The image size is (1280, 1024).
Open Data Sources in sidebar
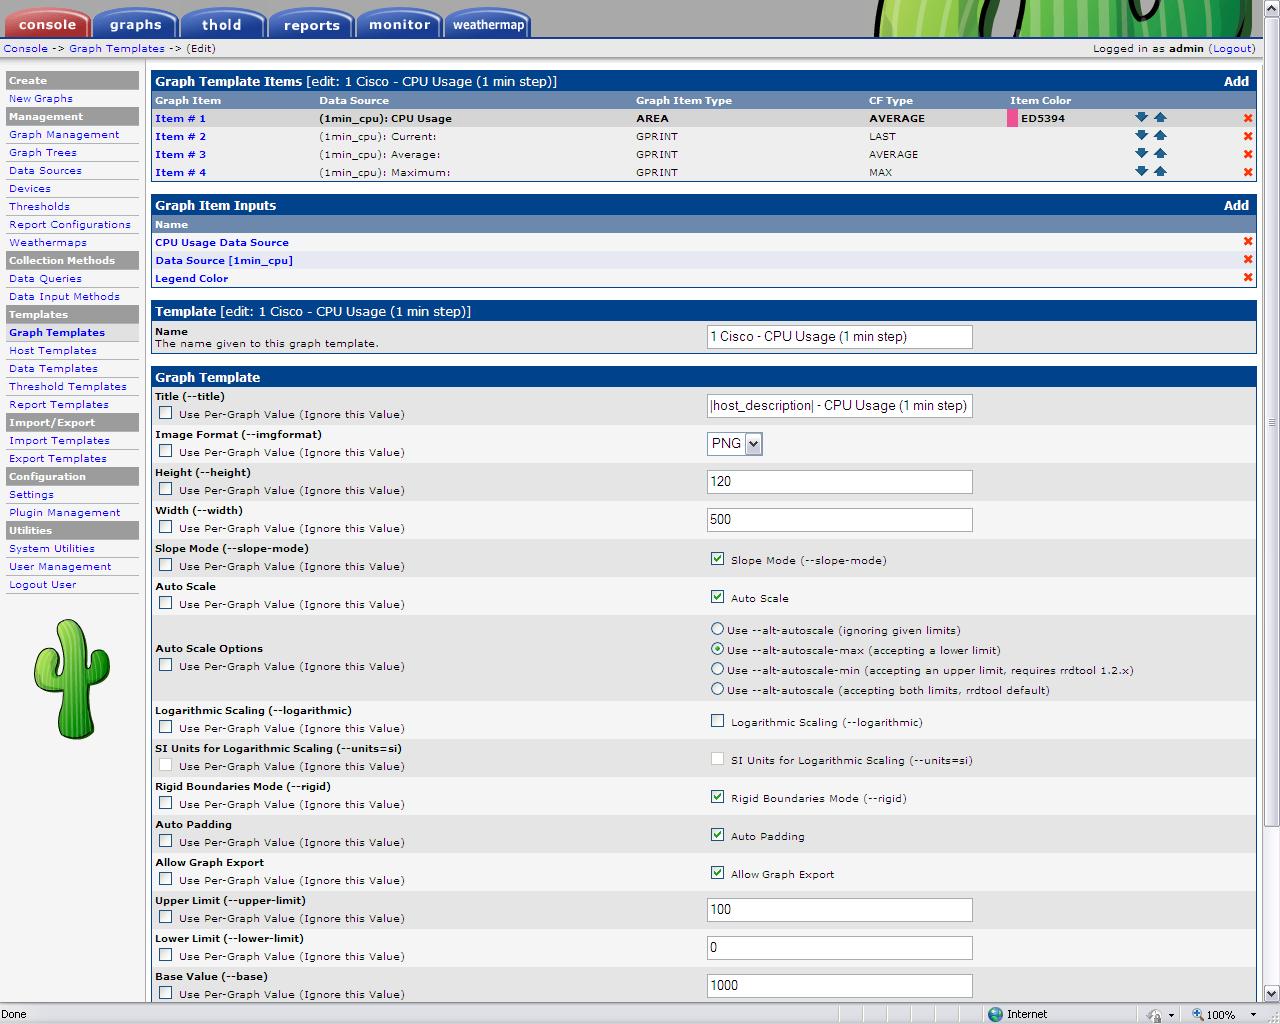(x=45, y=170)
